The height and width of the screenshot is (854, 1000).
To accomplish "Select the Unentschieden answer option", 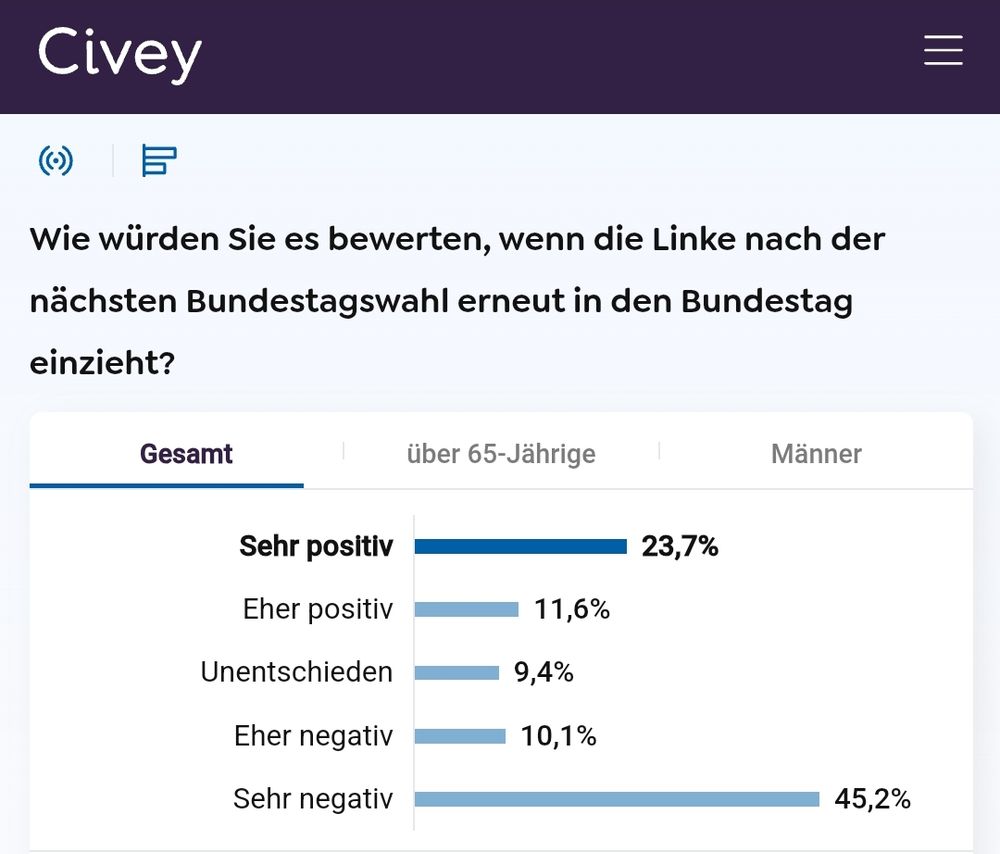I will click(295, 672).
